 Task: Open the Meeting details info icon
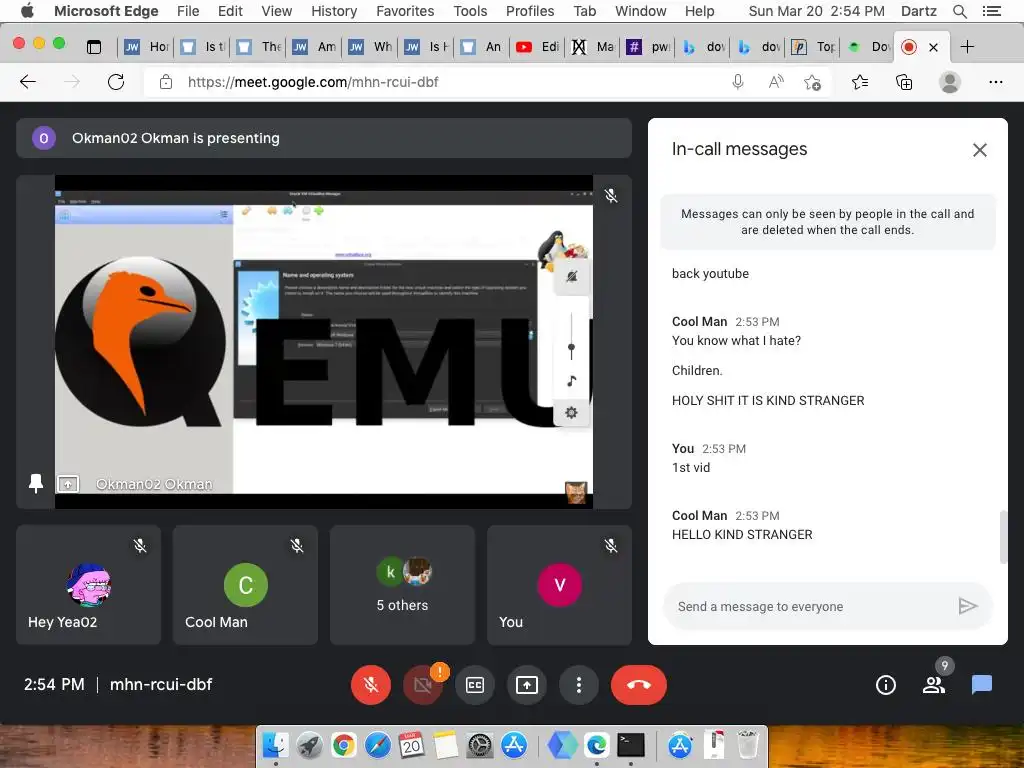(x=886, y=684)
